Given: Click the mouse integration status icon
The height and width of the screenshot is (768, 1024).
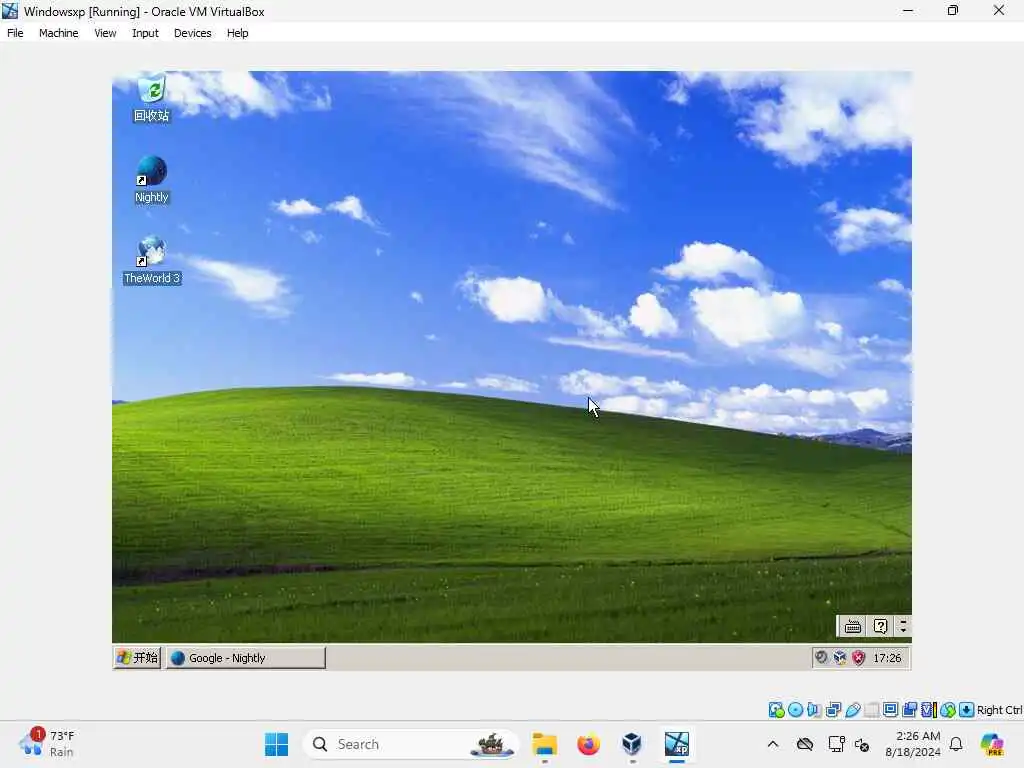Looking at the screenshot, I should click(948, 710).
